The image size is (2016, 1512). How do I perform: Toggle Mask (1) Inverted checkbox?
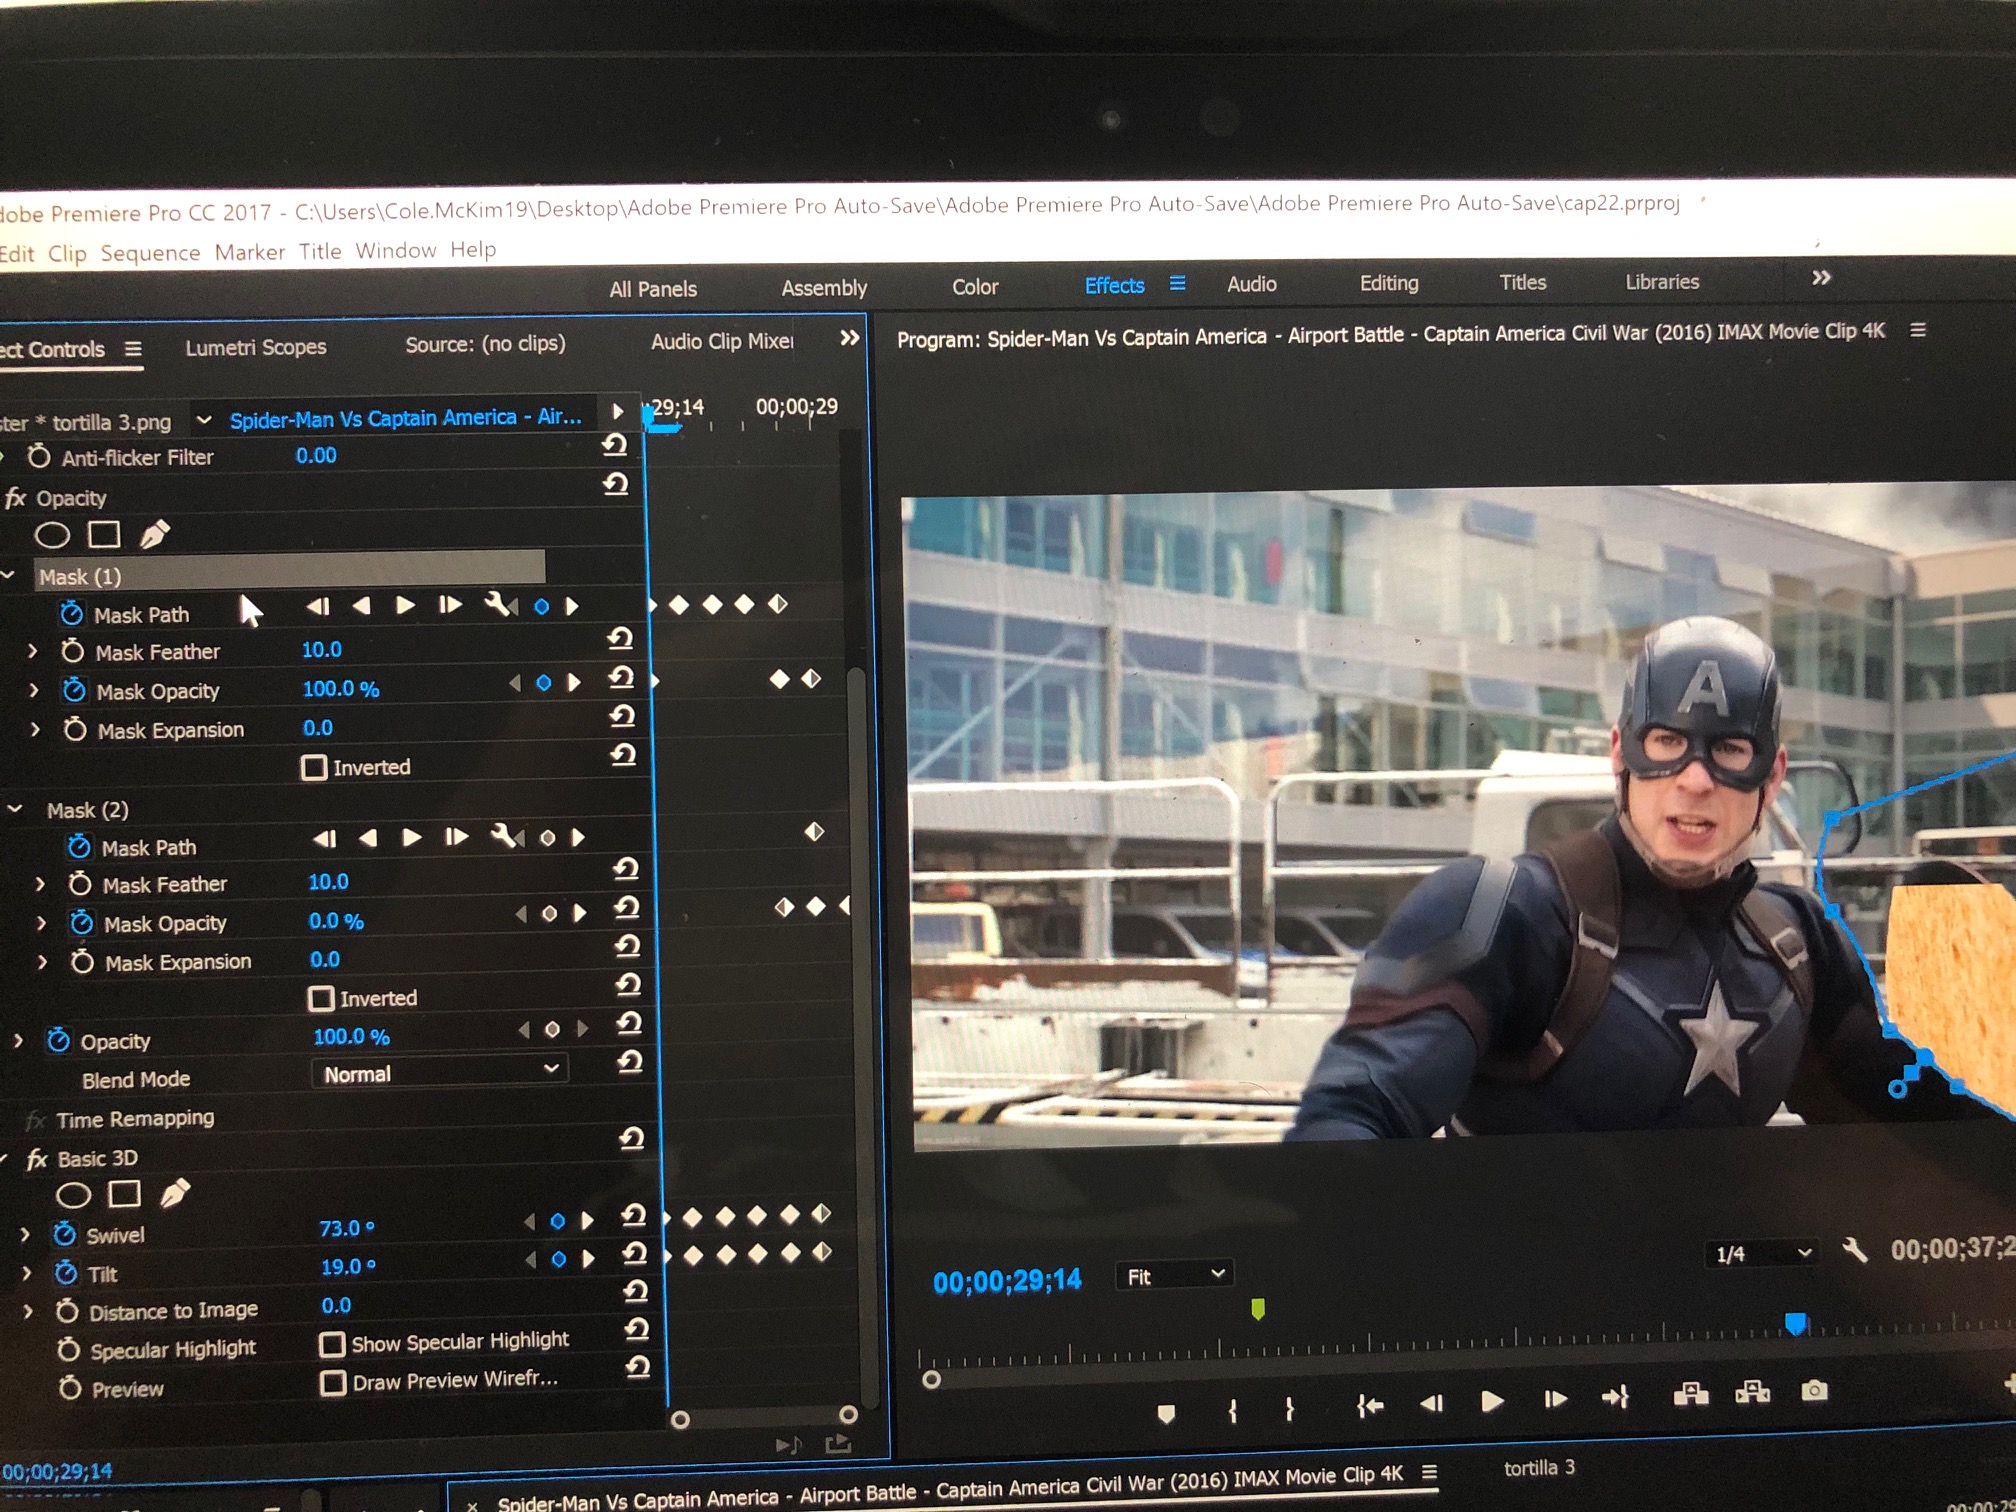coord(314,768)
